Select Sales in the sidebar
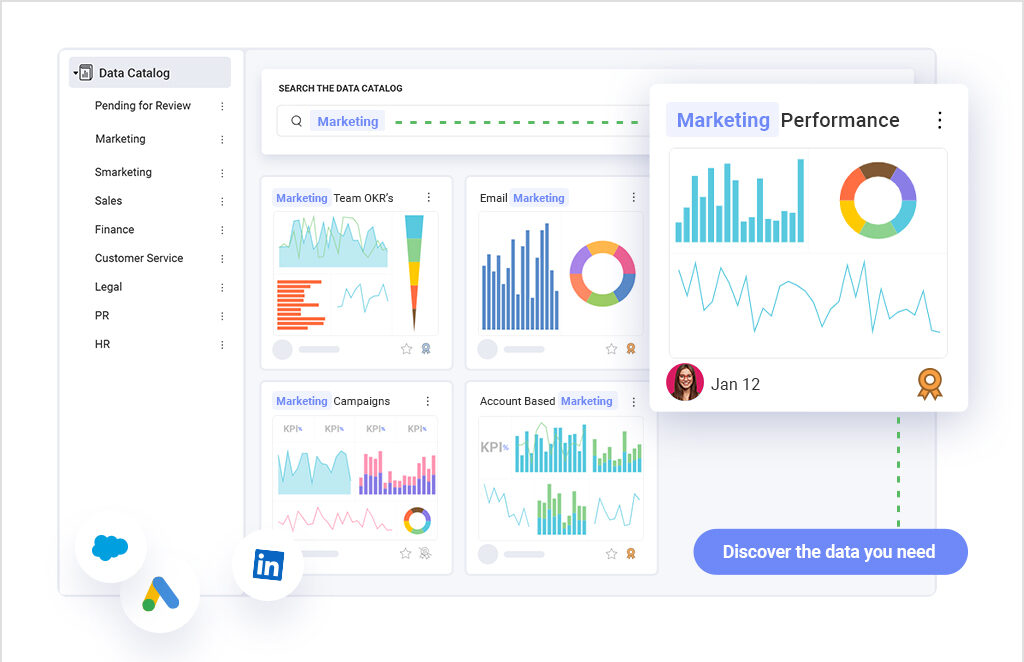This screenshot has width=1024, height=662. point(109,201)
